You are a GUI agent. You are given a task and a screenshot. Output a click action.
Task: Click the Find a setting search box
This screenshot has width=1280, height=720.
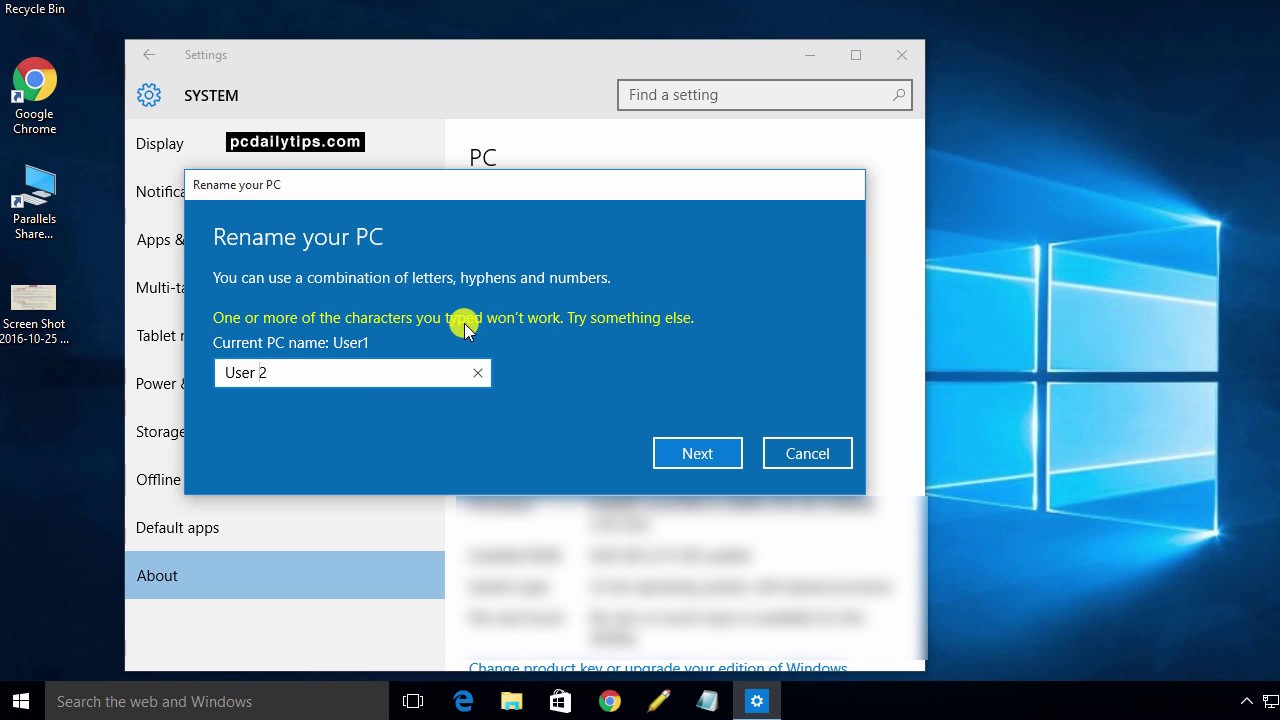pos(764,95)
